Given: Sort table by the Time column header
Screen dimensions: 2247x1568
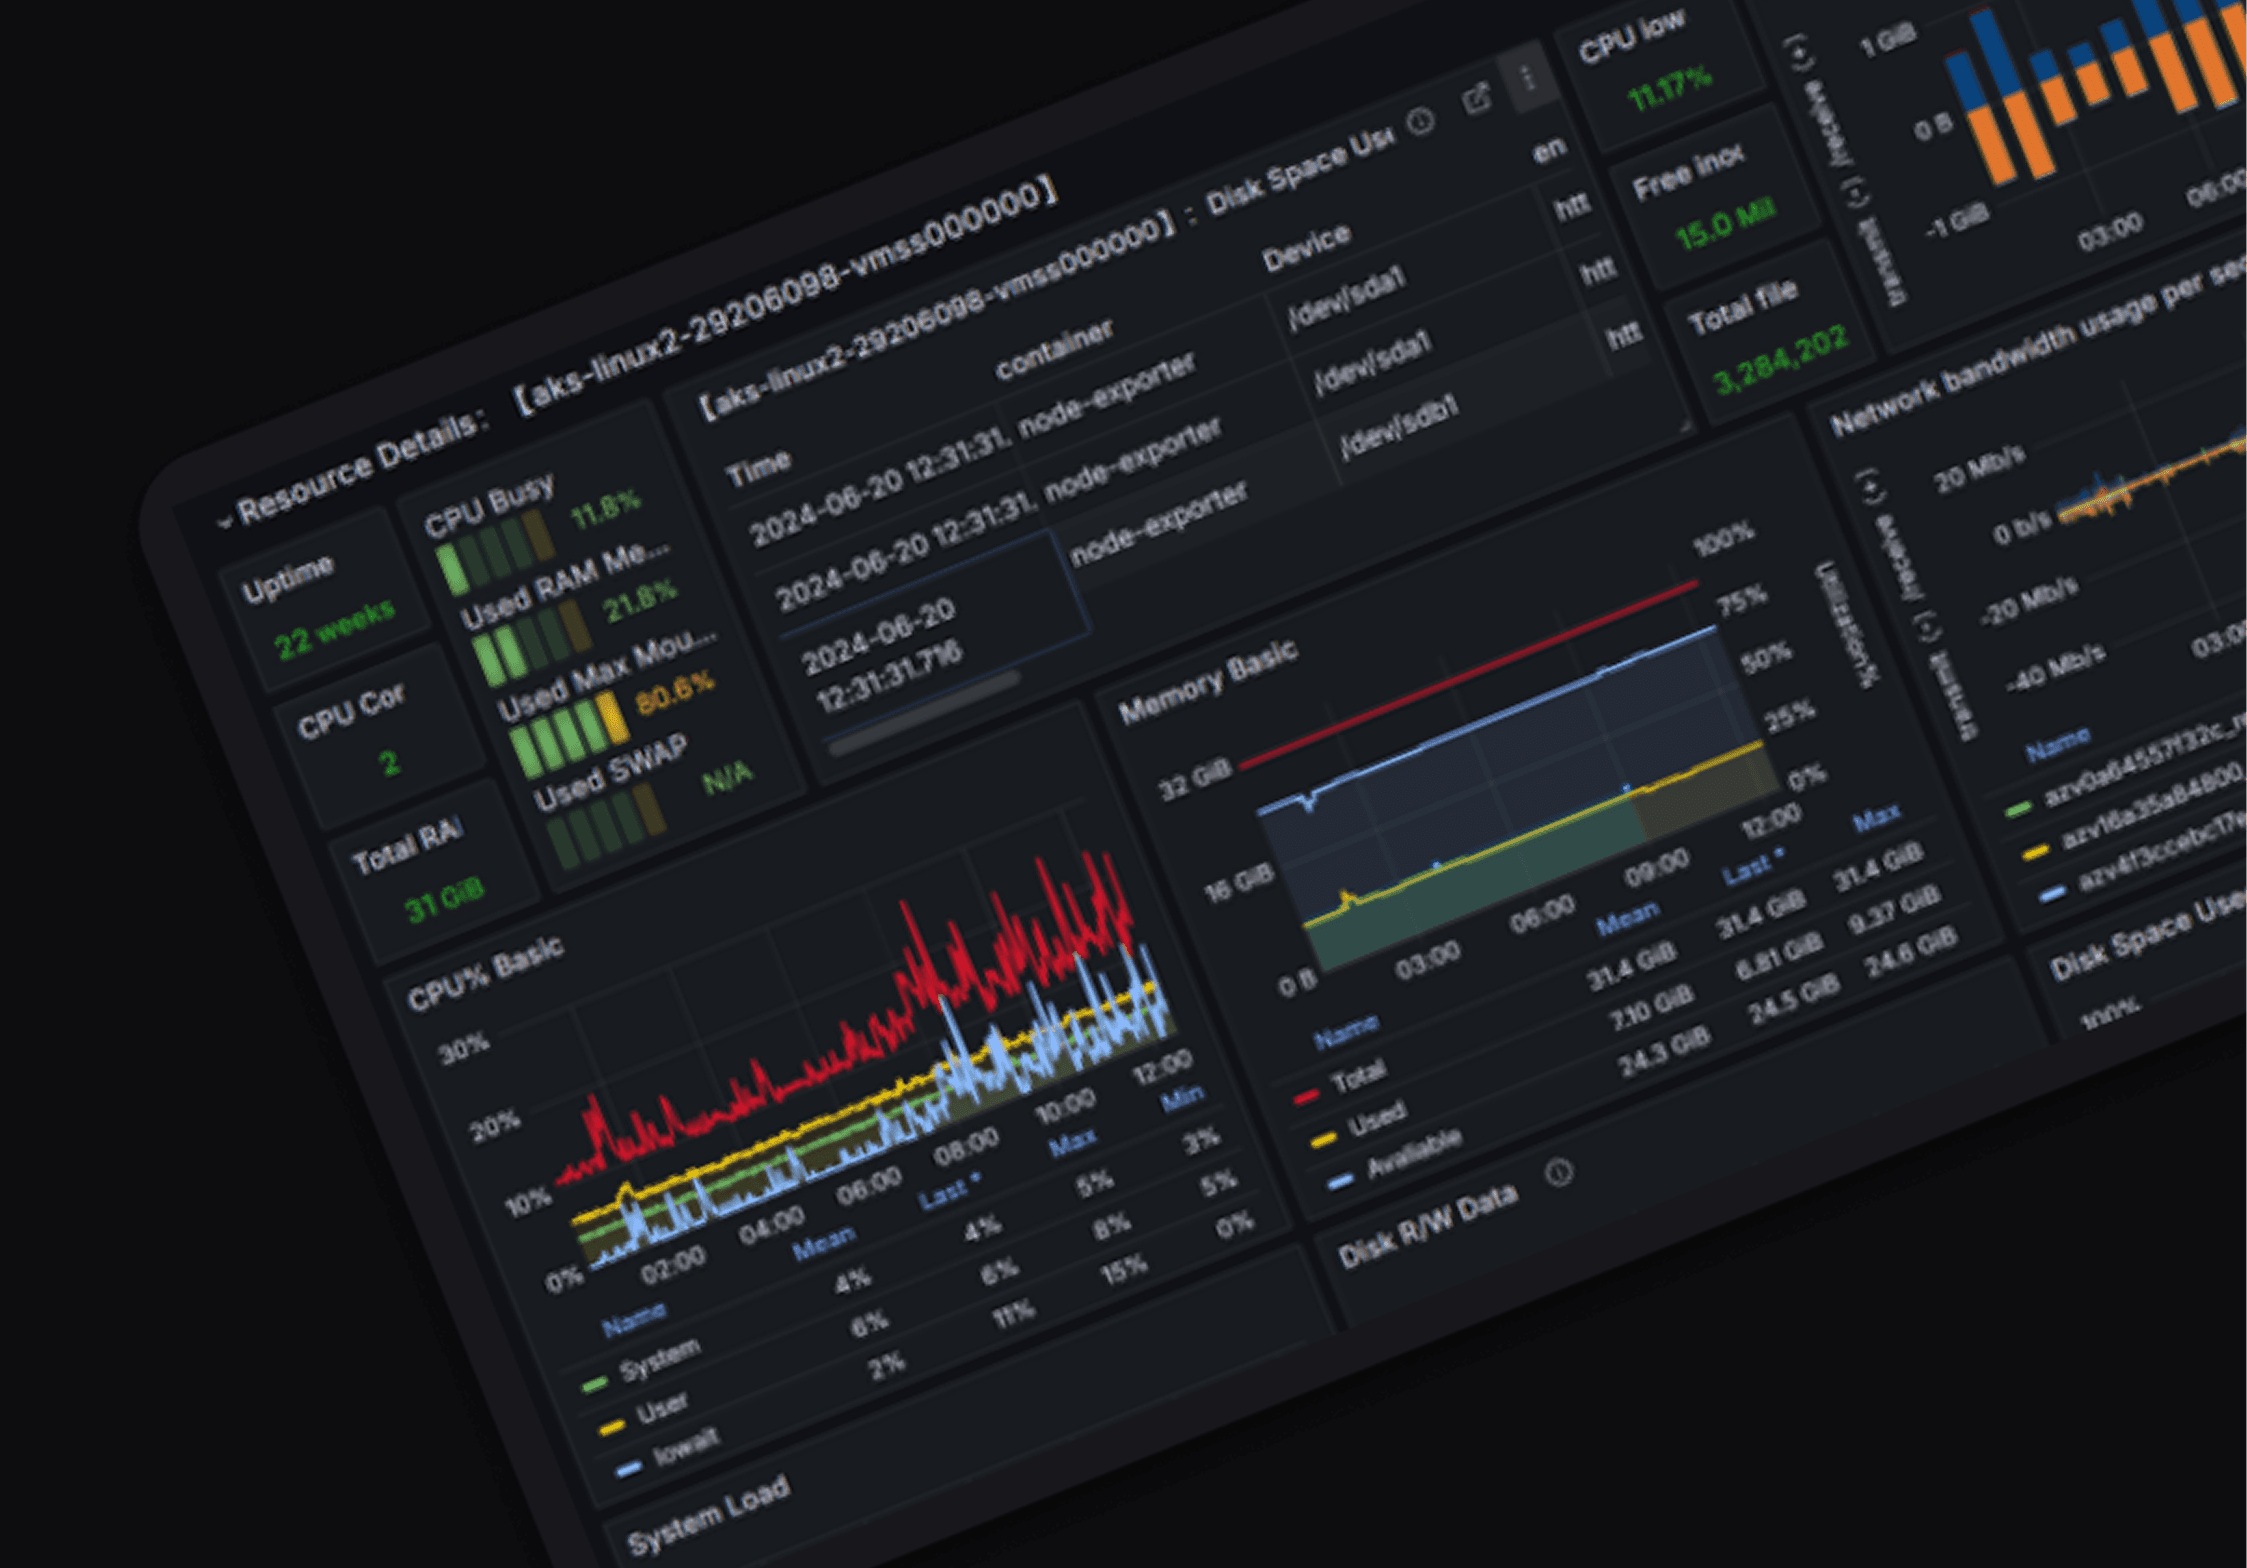Looking at the screenshot, I should coord(759,466).
